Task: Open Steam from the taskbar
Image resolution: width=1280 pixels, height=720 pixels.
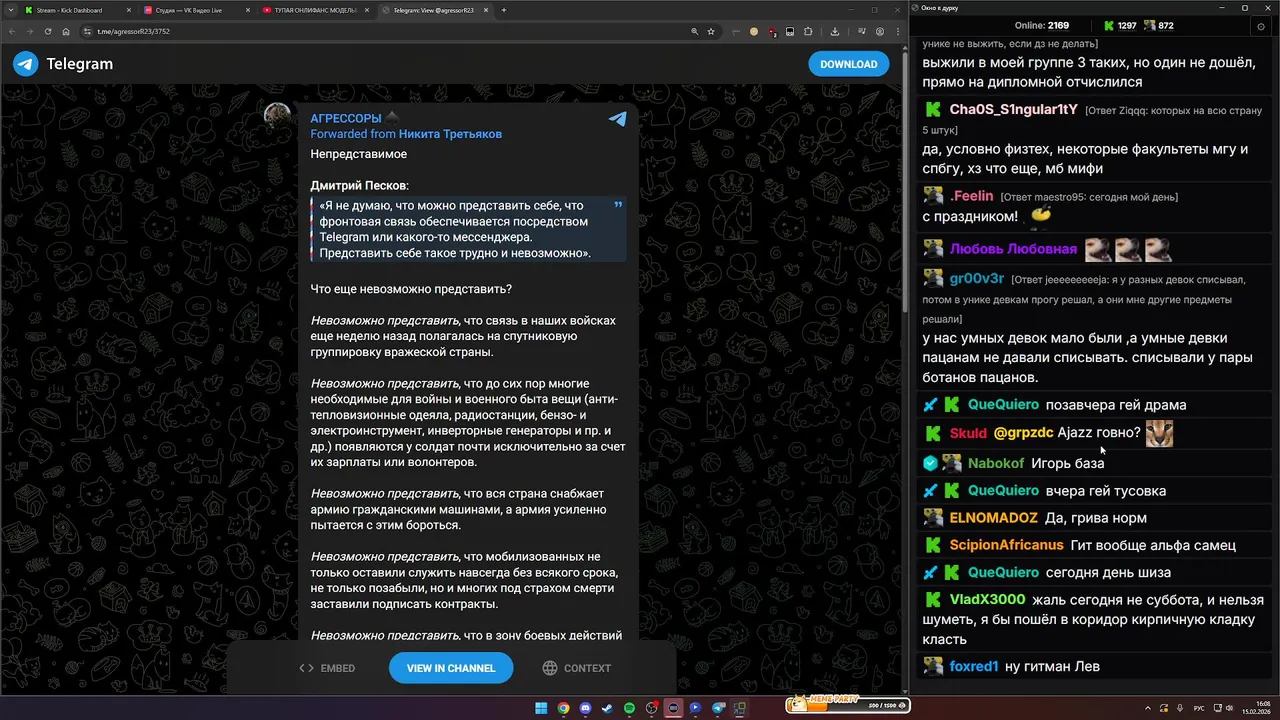Action: point(607,708)
